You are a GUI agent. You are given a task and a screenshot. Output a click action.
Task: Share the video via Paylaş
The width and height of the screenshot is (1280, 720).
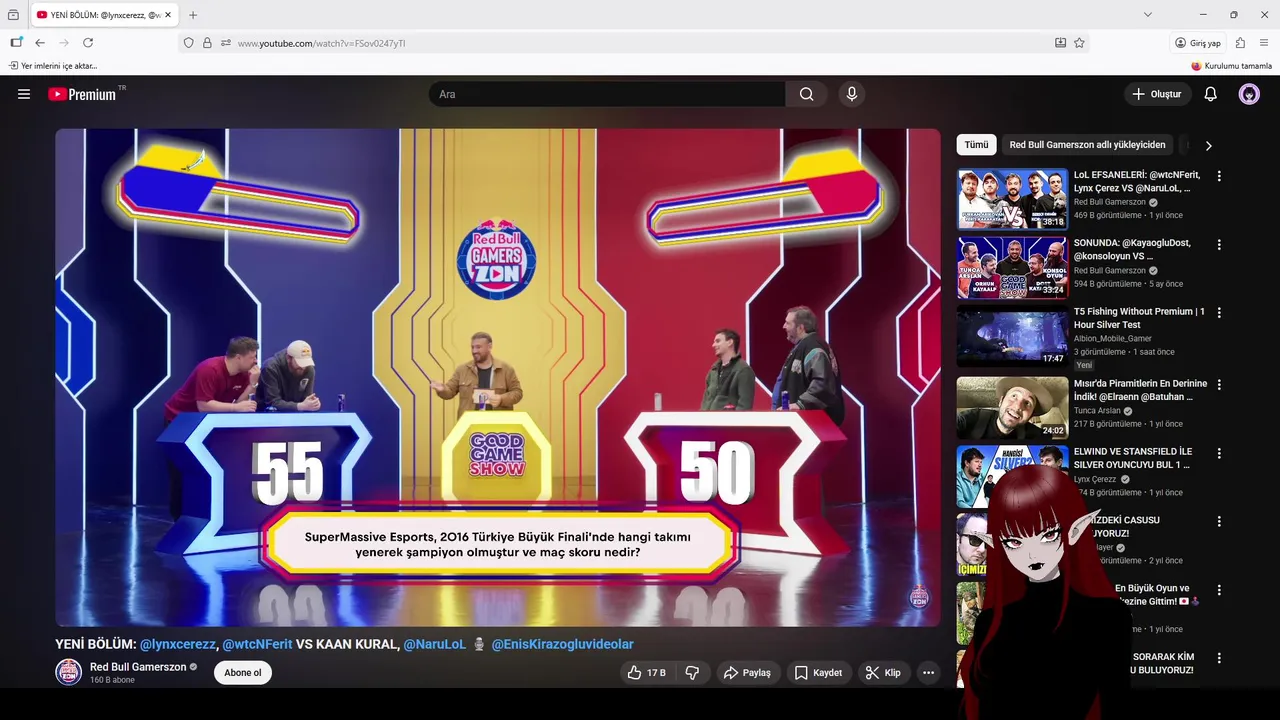pyautogui.click(x=747, y=673)
